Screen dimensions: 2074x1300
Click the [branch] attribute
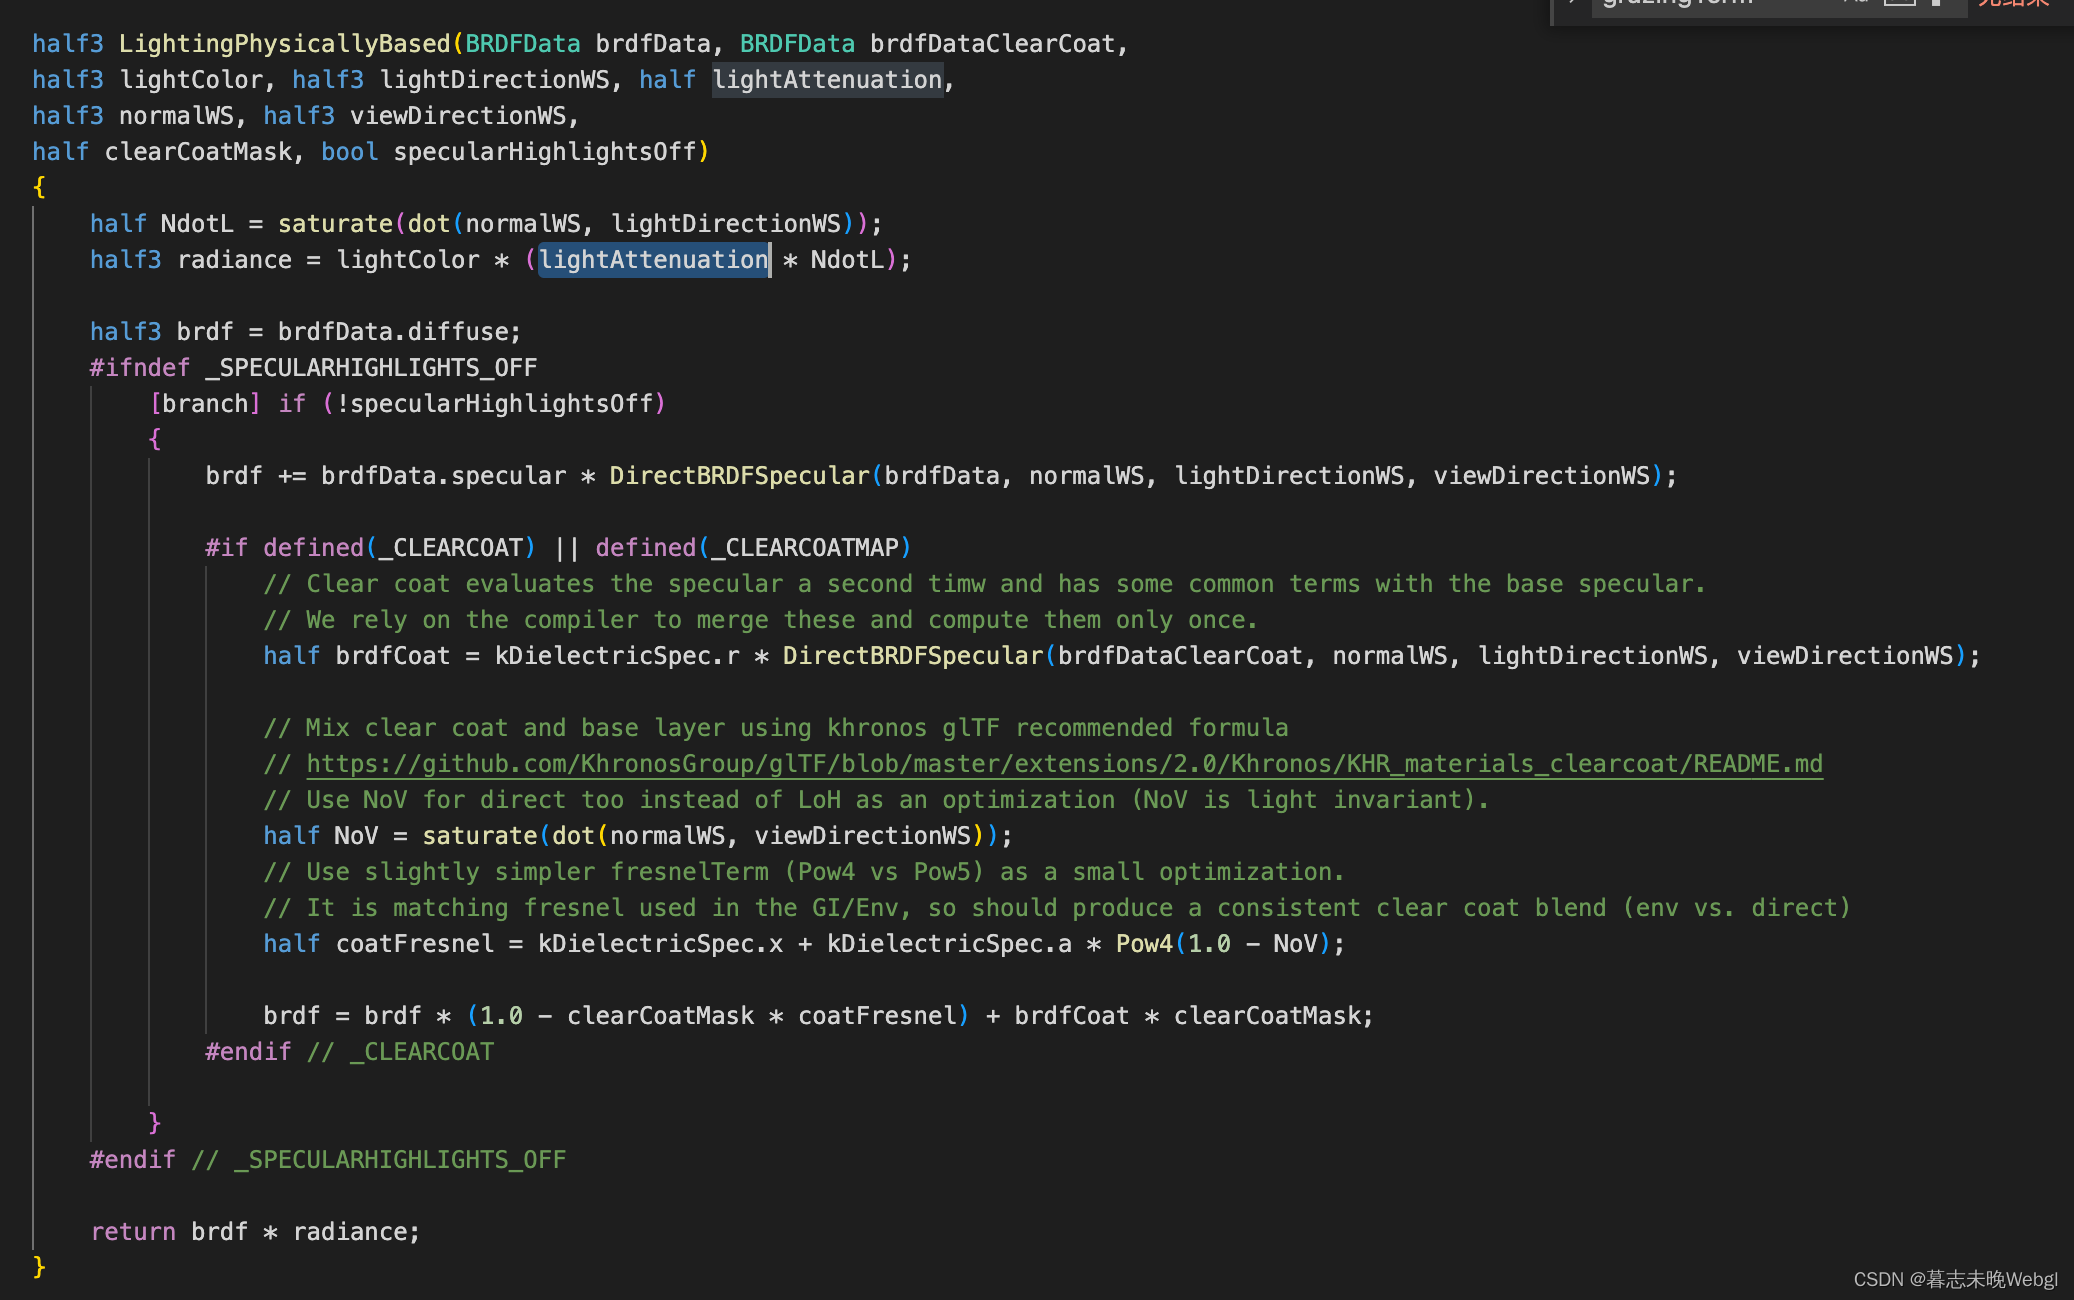205,404
